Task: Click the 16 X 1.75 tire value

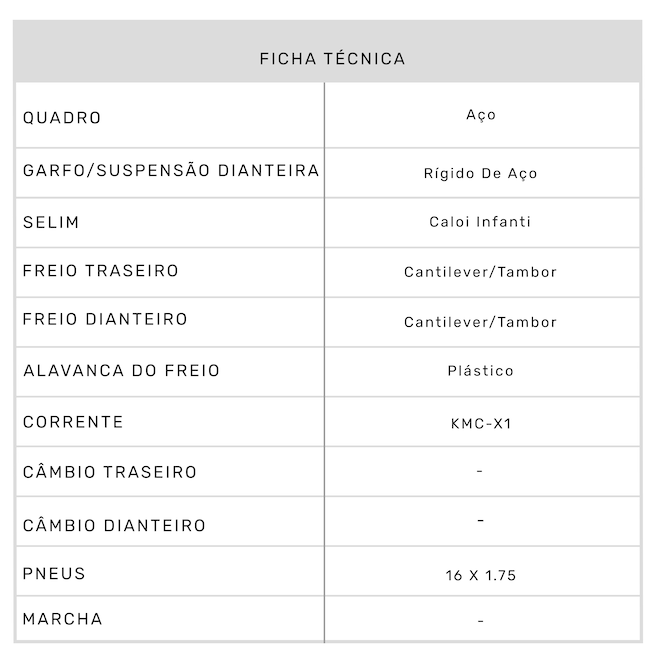Action: click(481, 576)
